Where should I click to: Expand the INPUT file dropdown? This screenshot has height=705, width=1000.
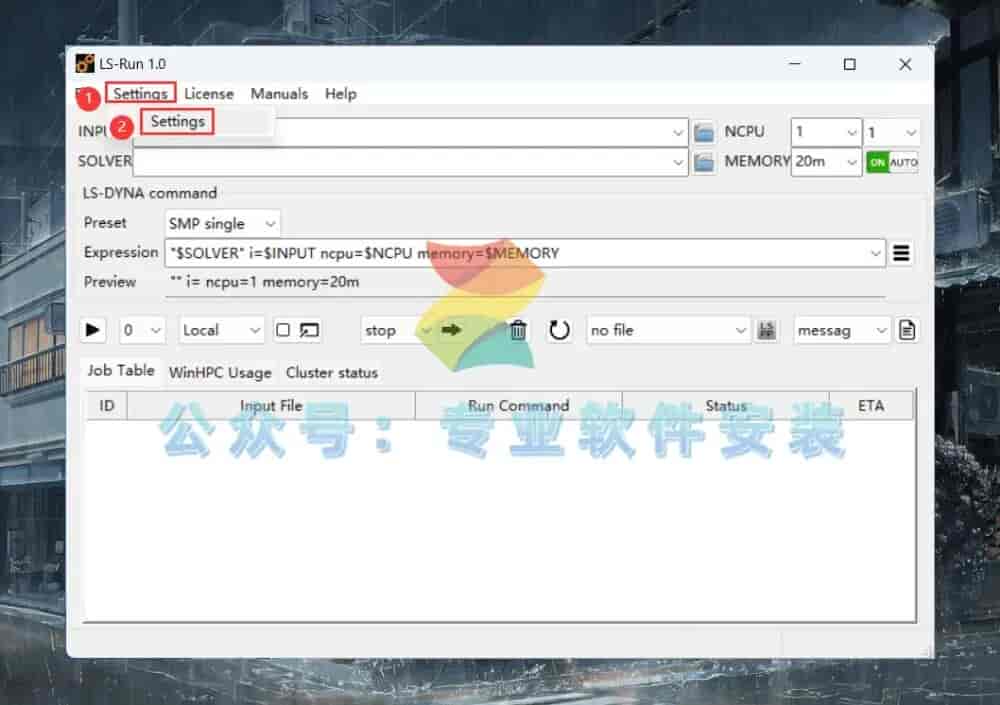pyautogui.click(x=677, y=133)
